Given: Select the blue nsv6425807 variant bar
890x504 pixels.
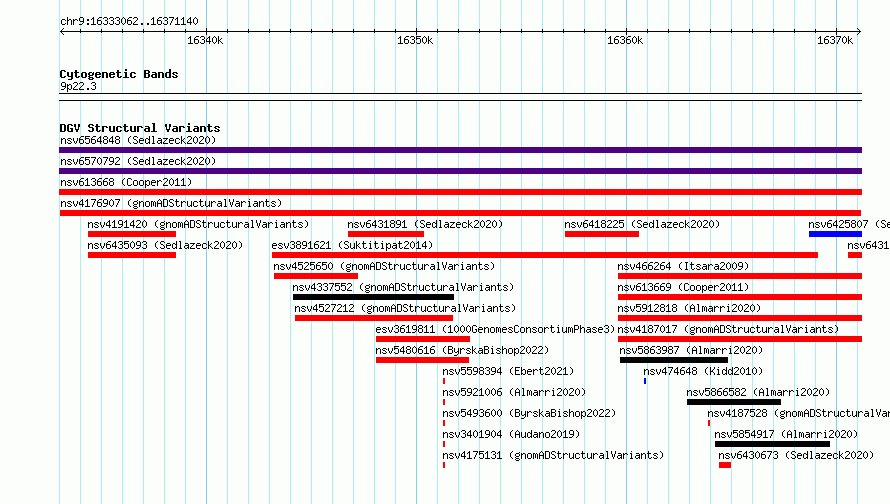Looking at the screenshot, I should [x=836, y=234].
